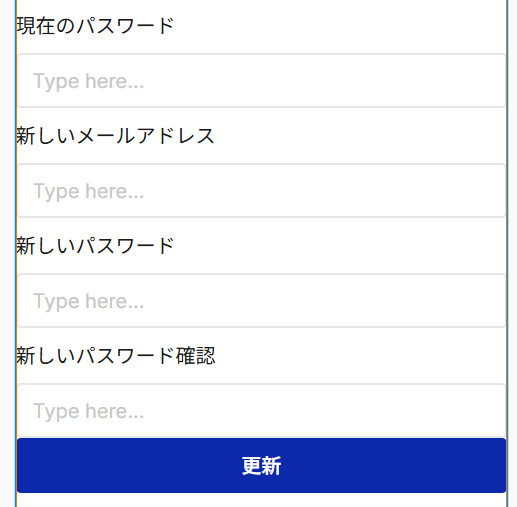
Task: Click the white 更新 text on the button
Action: pos(261,466)
